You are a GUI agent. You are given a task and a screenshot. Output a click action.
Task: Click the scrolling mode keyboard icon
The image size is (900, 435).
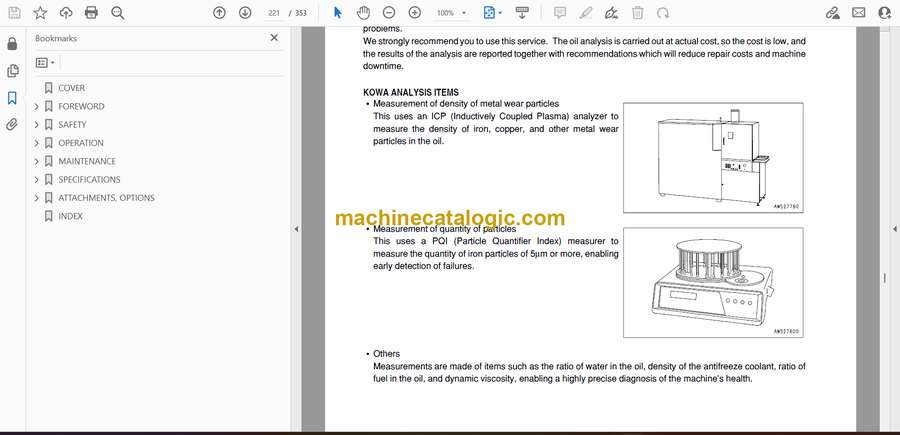coord(522,13)
